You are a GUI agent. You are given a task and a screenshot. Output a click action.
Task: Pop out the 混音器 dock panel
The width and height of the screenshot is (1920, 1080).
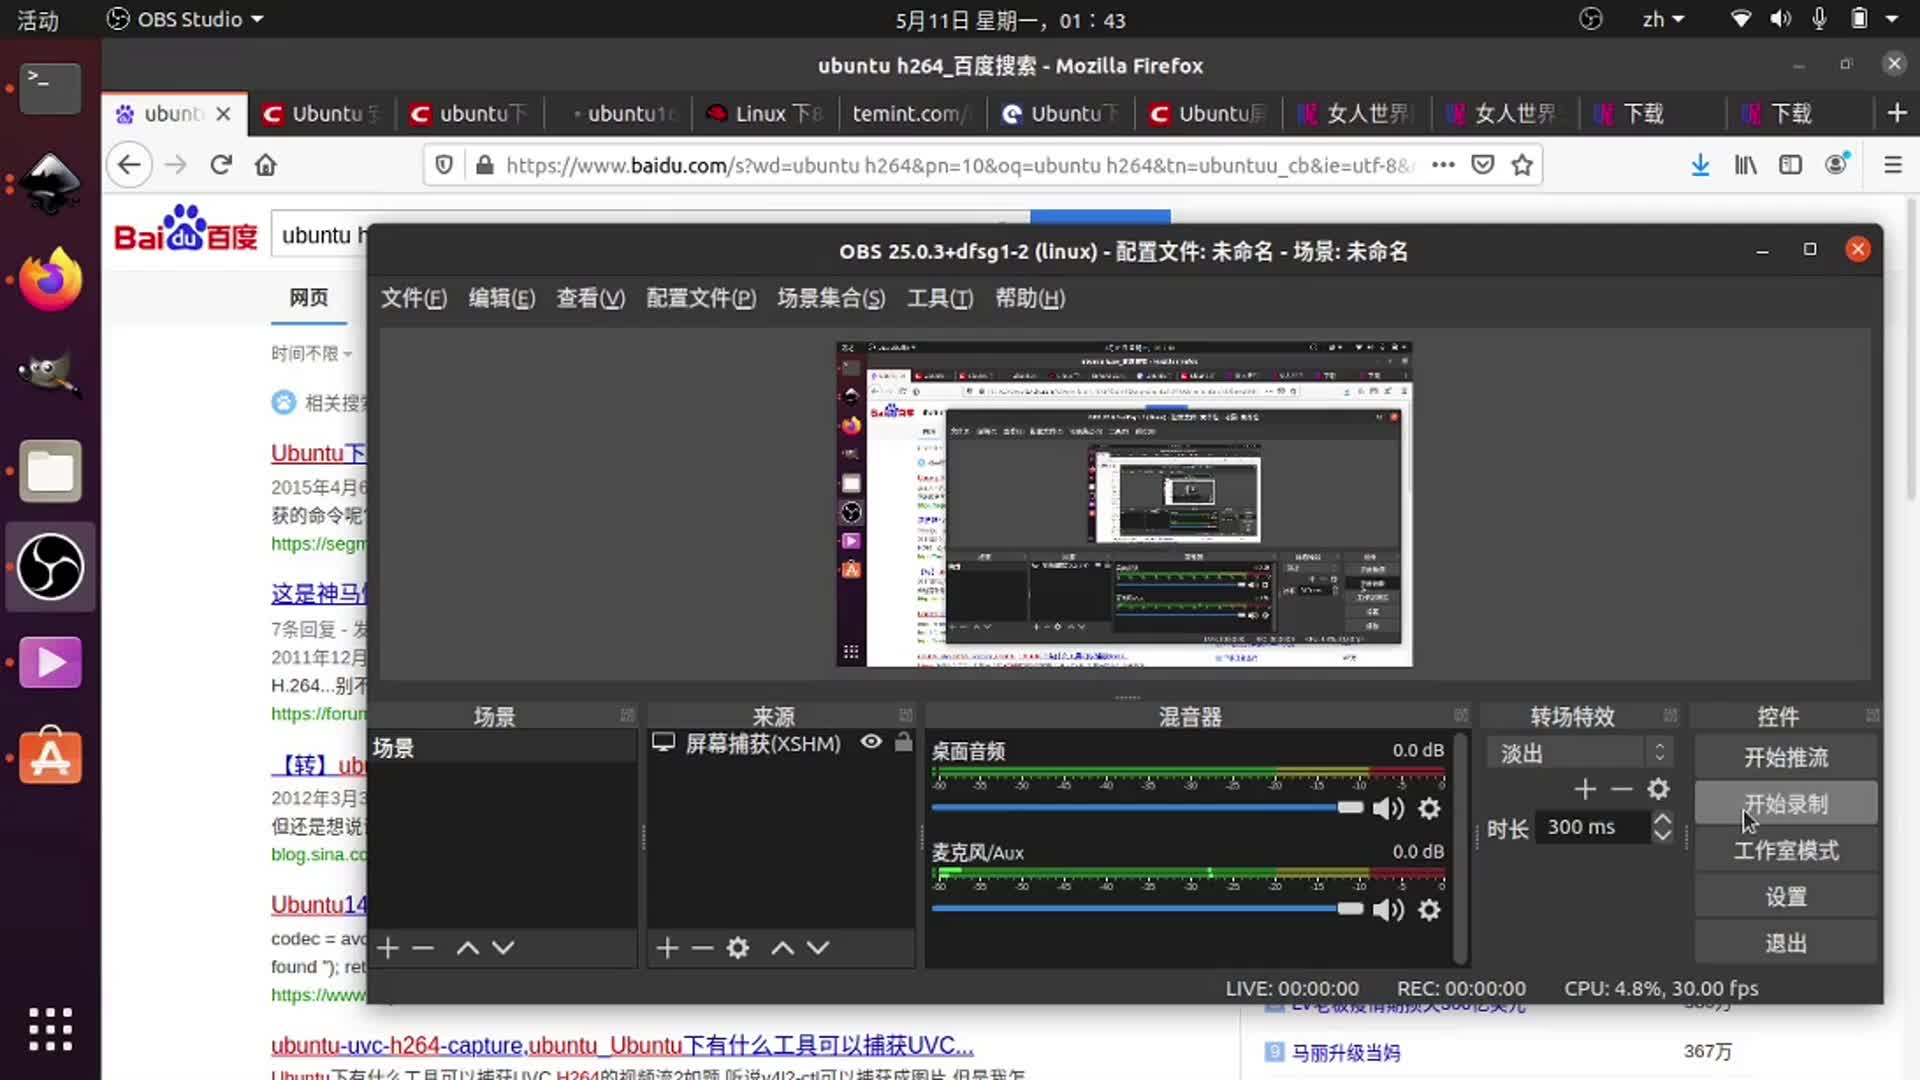[x=1461, y=715]
